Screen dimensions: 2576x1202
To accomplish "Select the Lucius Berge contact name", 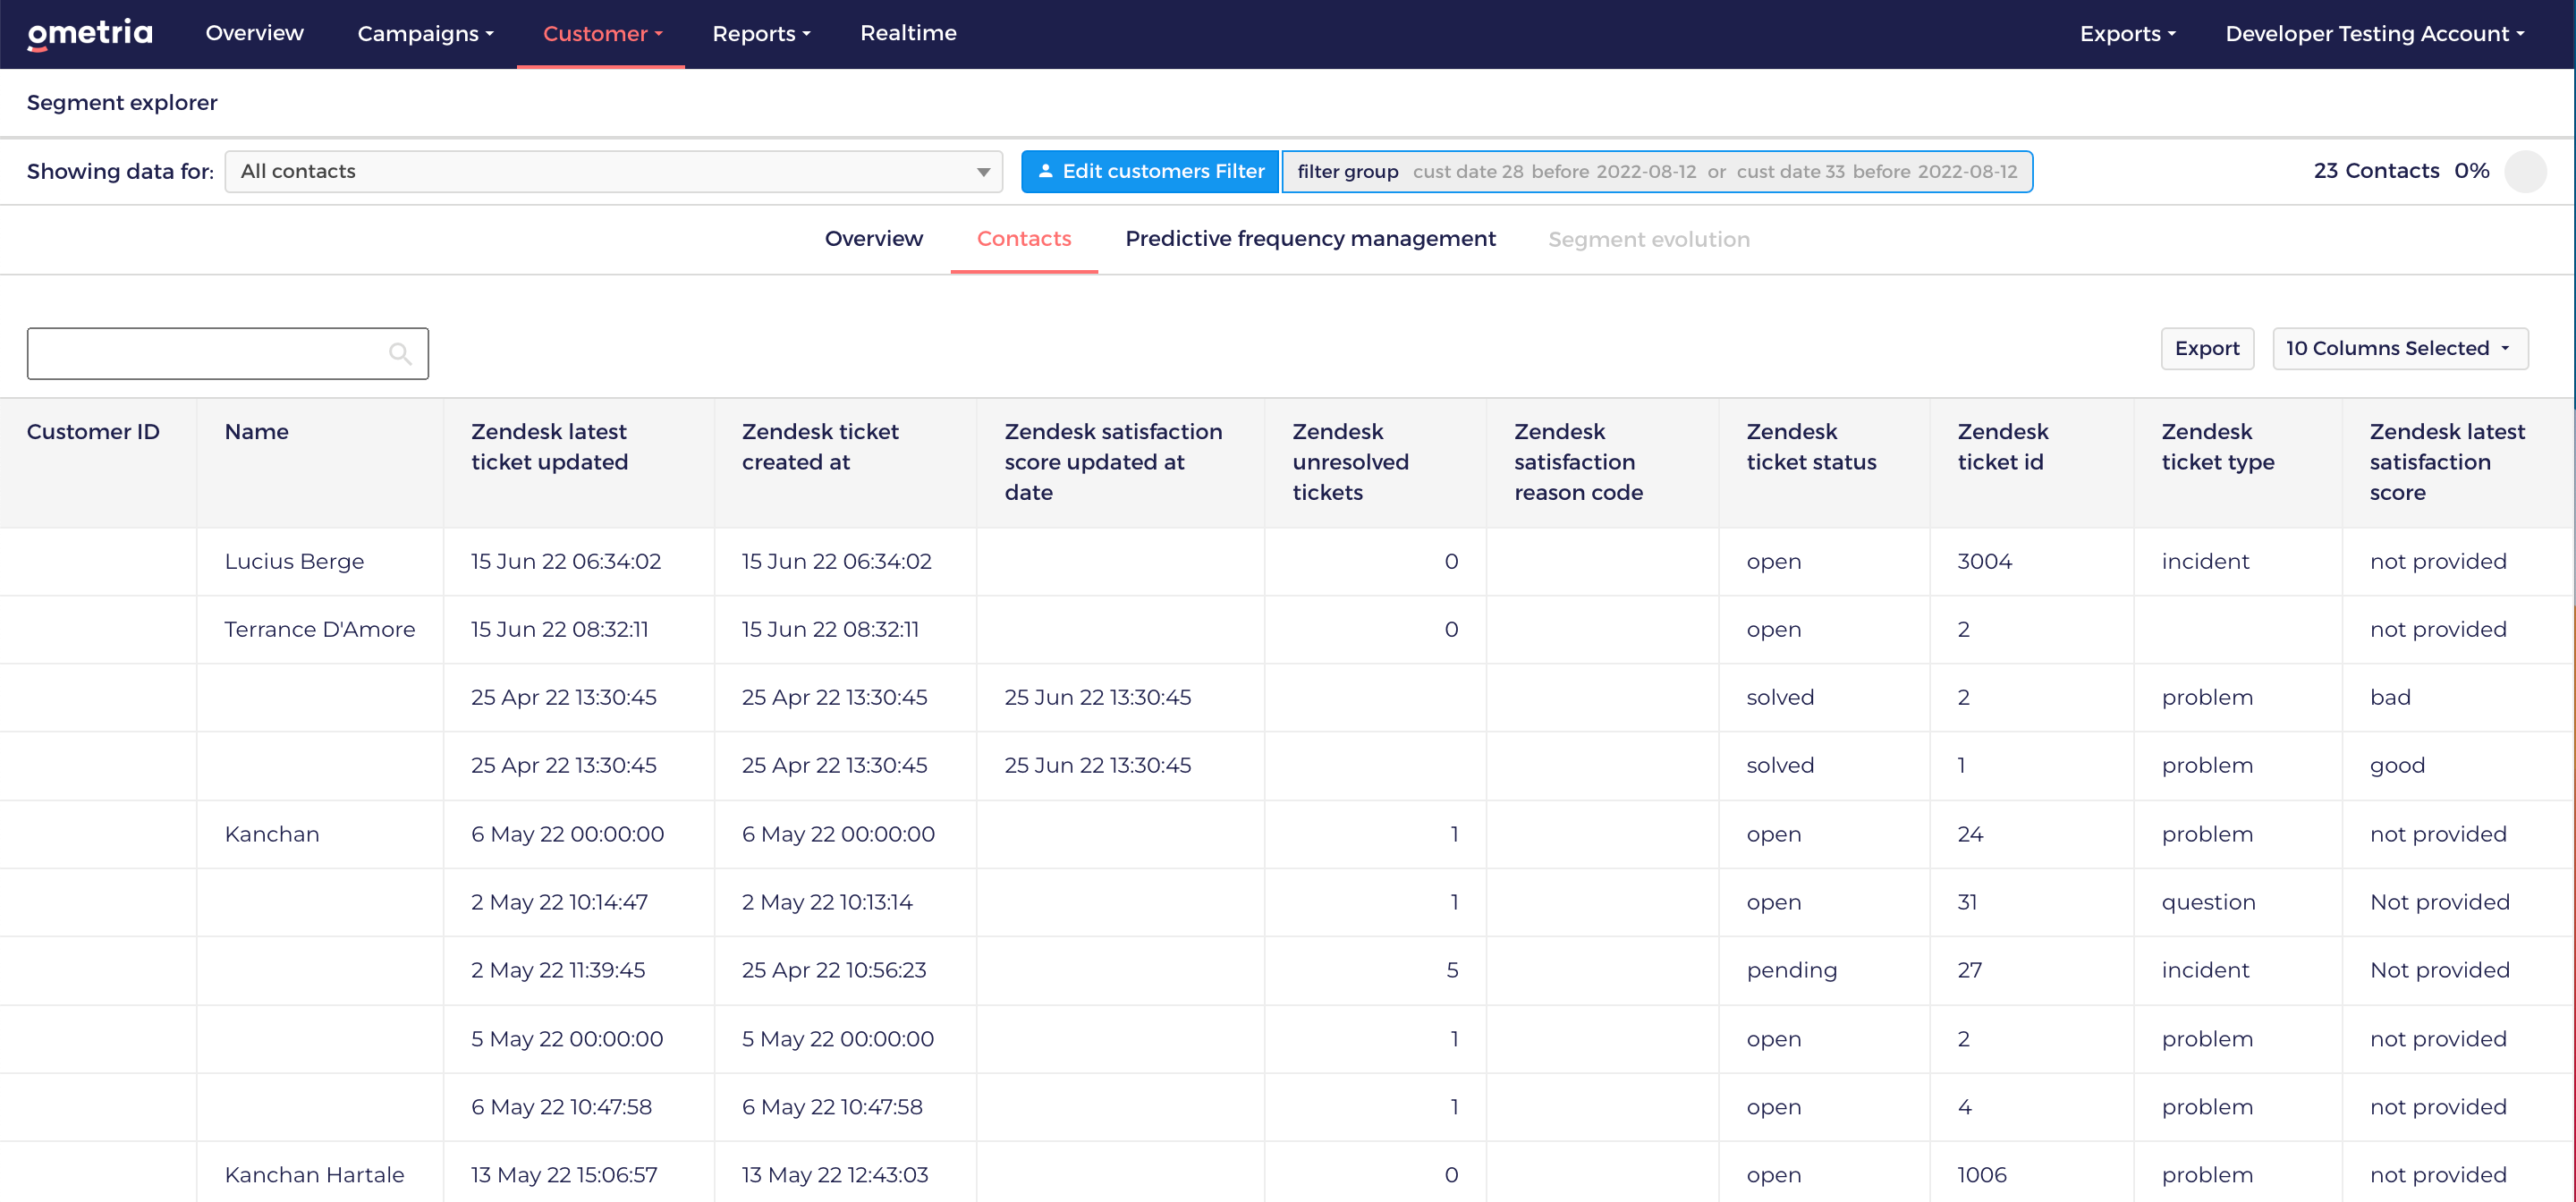I will [294, 561].
